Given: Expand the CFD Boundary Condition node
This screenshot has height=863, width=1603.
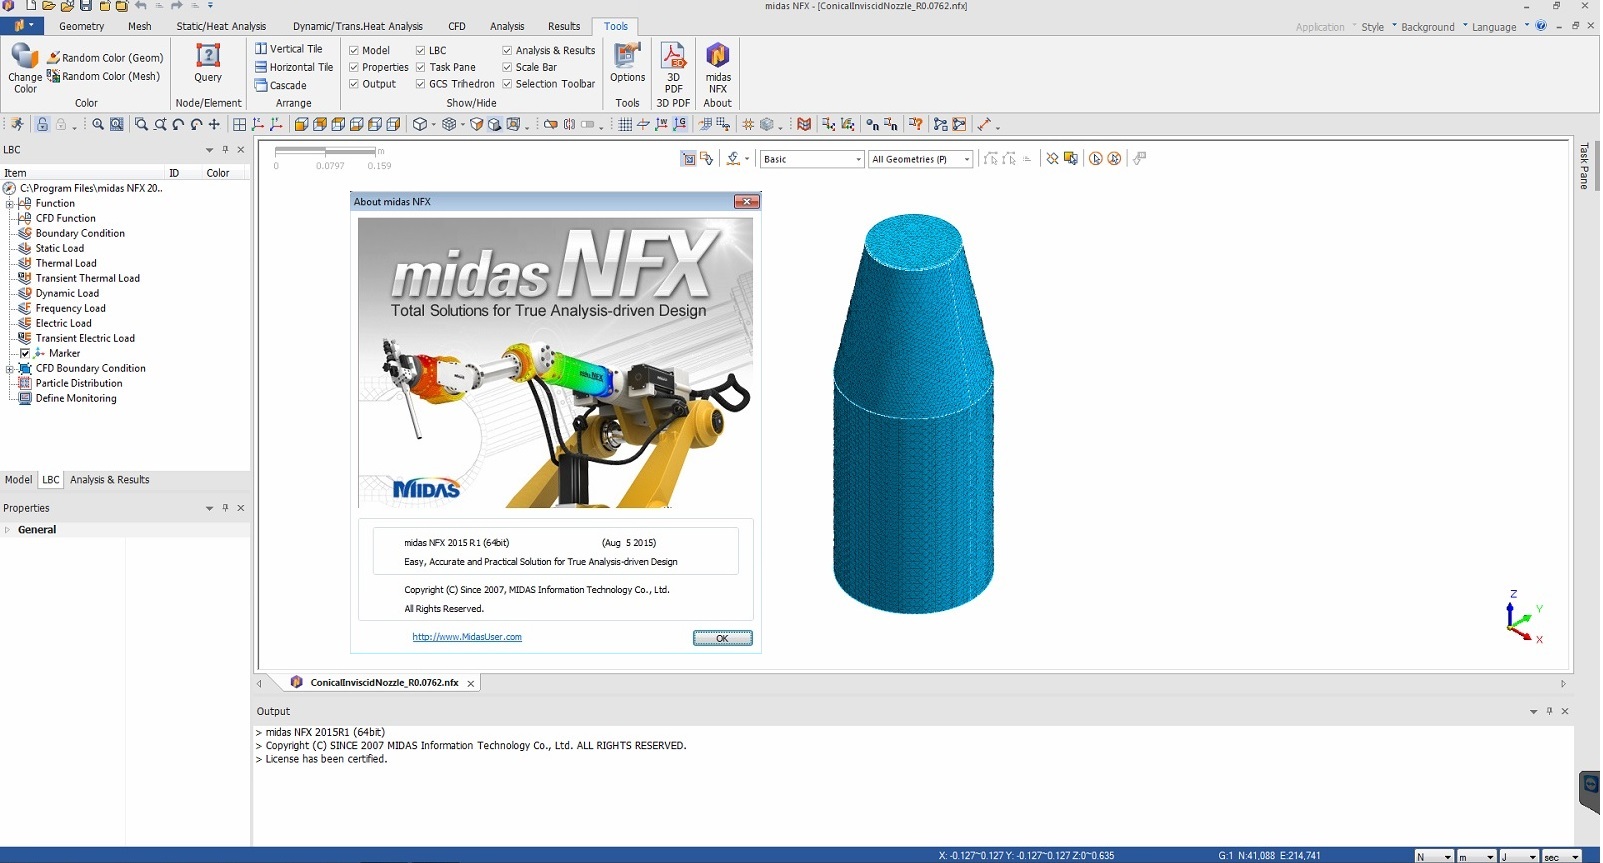Looking at the screenshot, I should [x=10, y=369].
